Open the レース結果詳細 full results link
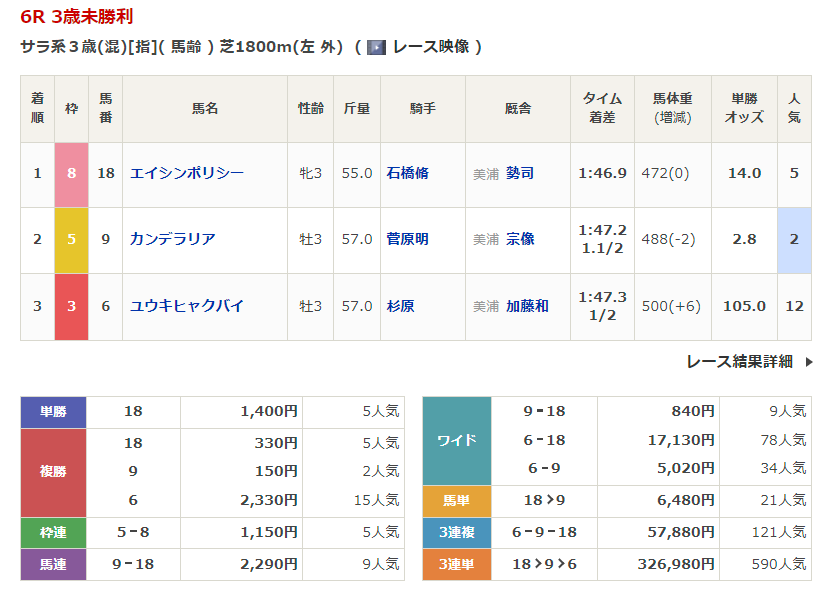This screenshot has height=591, width=832. tap(739, 362)
